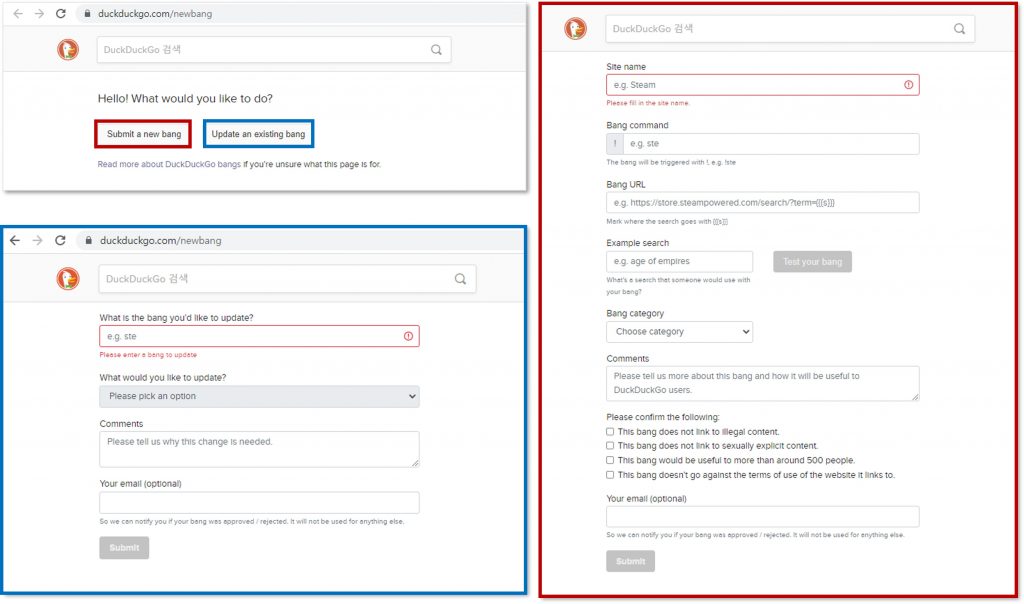Viewport: 1024px width, 604px height.
Task: Click address bar URL in top browser window
Action: [x=155, y=14]
